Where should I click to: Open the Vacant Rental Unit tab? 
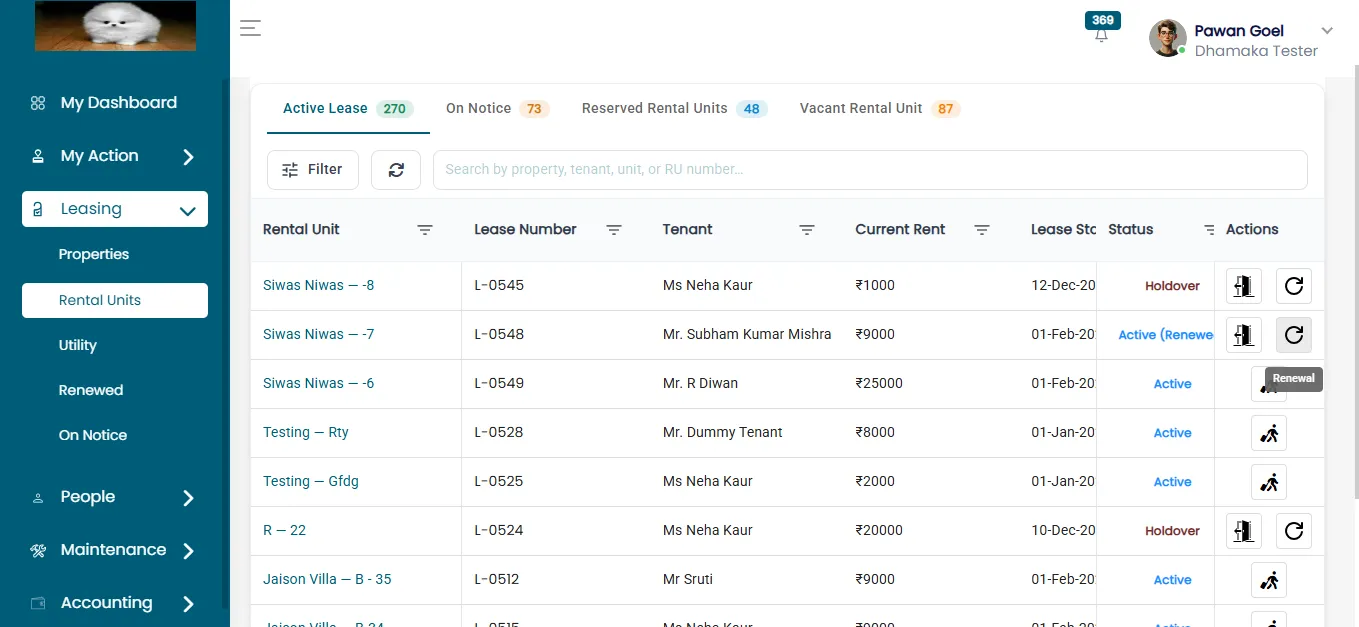coord(880,109)
